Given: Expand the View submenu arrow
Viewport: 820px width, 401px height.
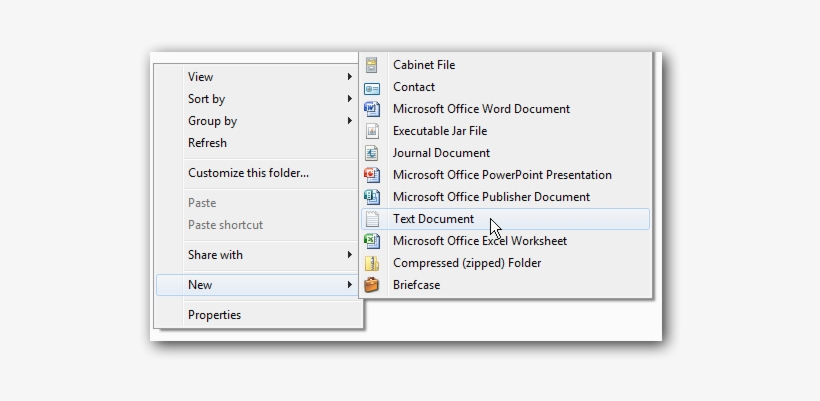Looking at the screenshot, I should tap(349, 77).
